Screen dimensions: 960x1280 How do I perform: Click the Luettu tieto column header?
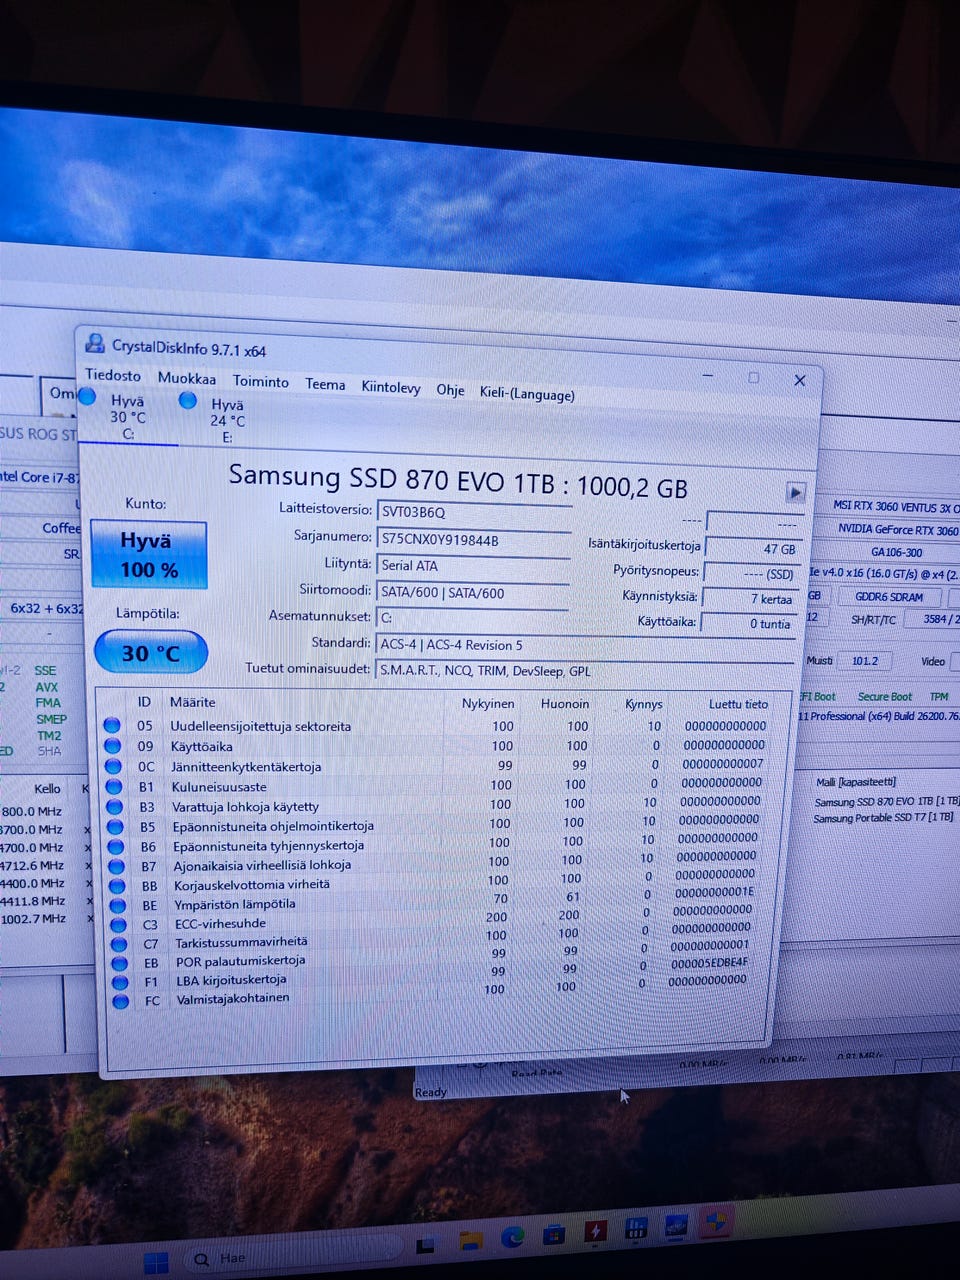(739, 704)
